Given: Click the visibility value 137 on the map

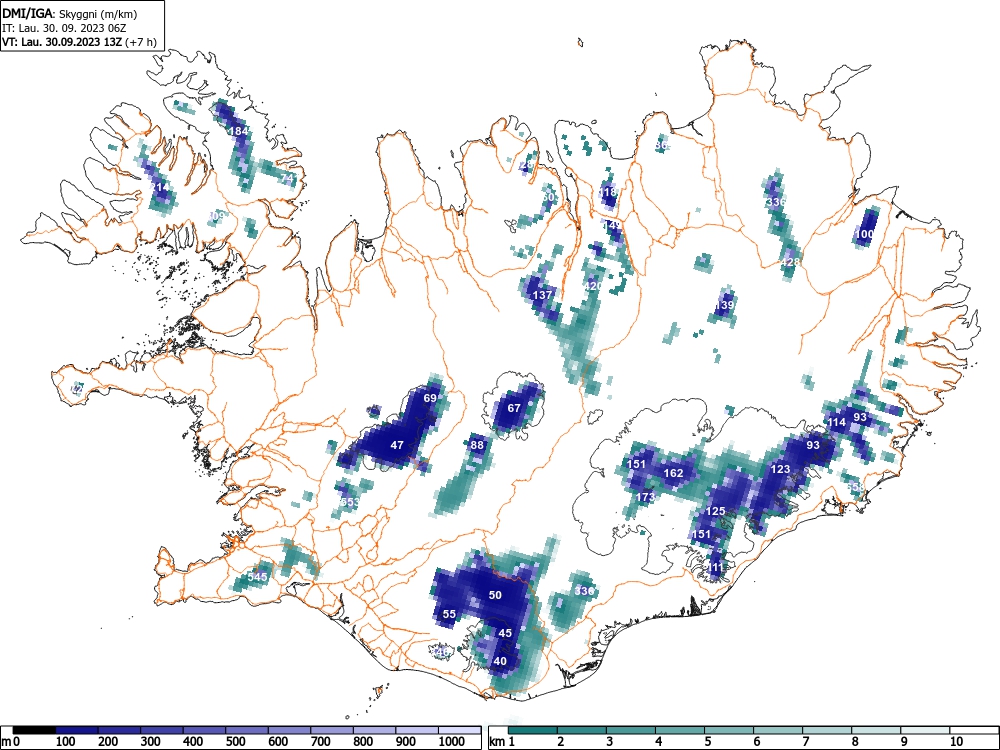Looking at the screenshot, I should pyautogui.click(x=542, y=295).
